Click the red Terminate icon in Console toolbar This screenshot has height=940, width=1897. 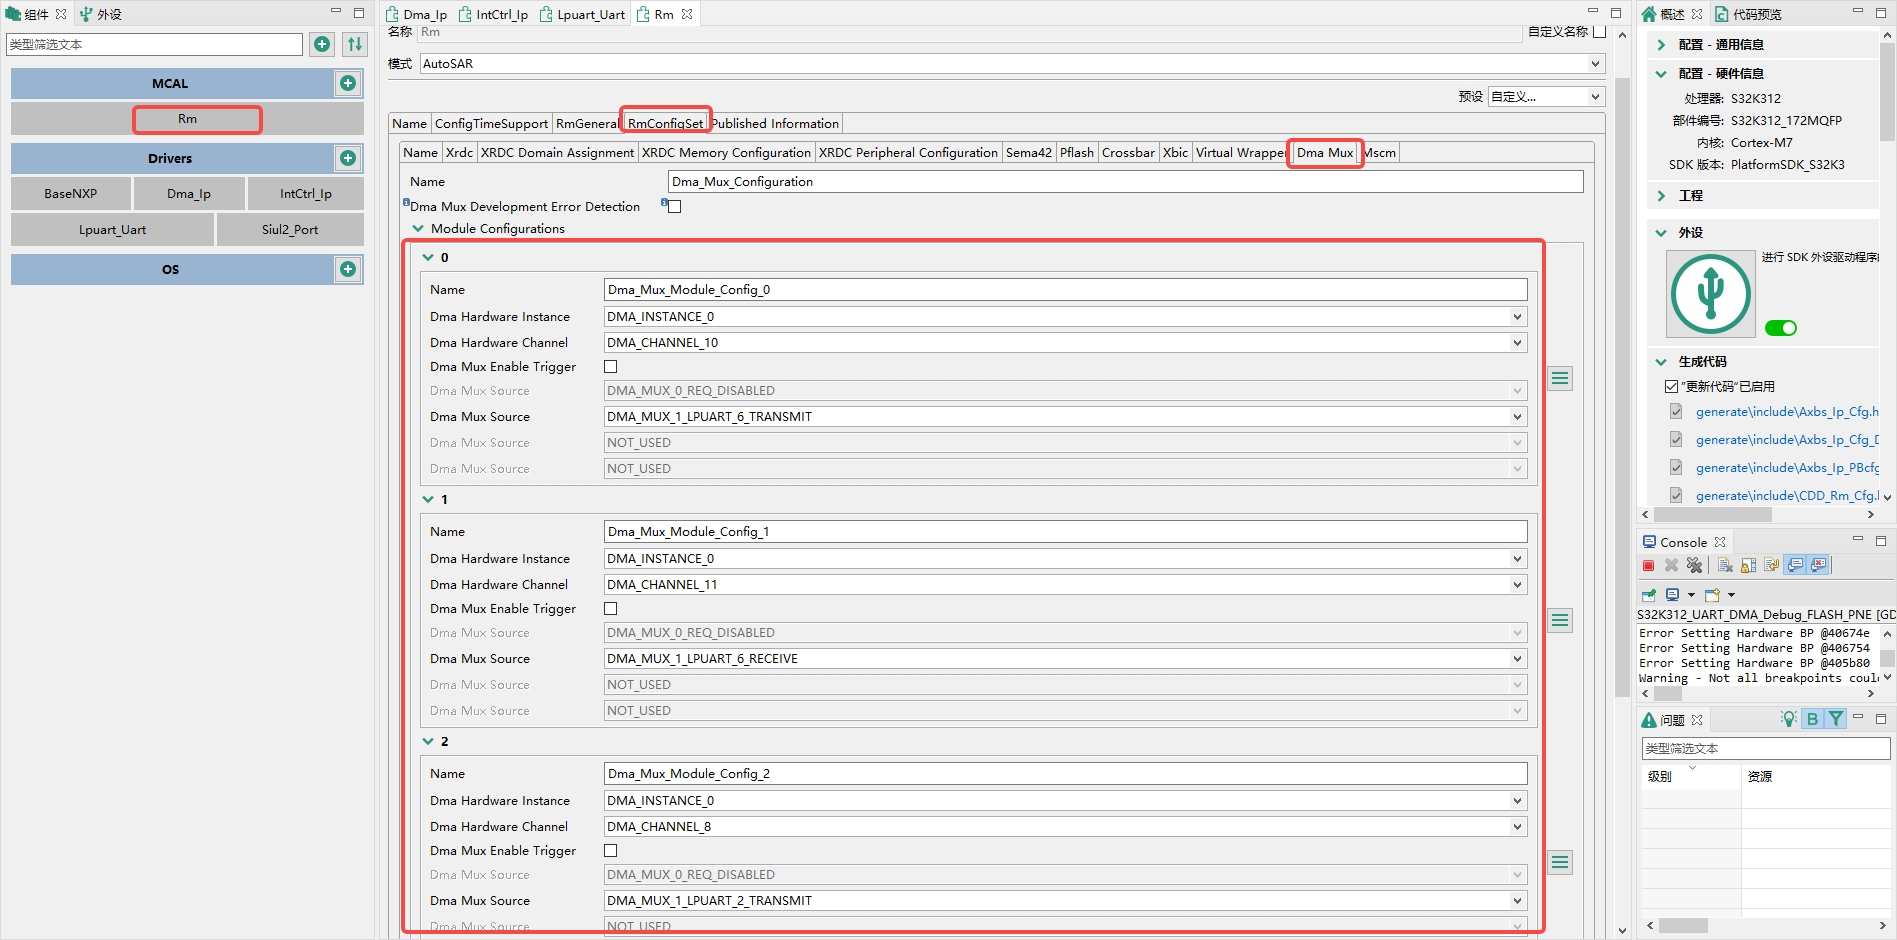1649,565
